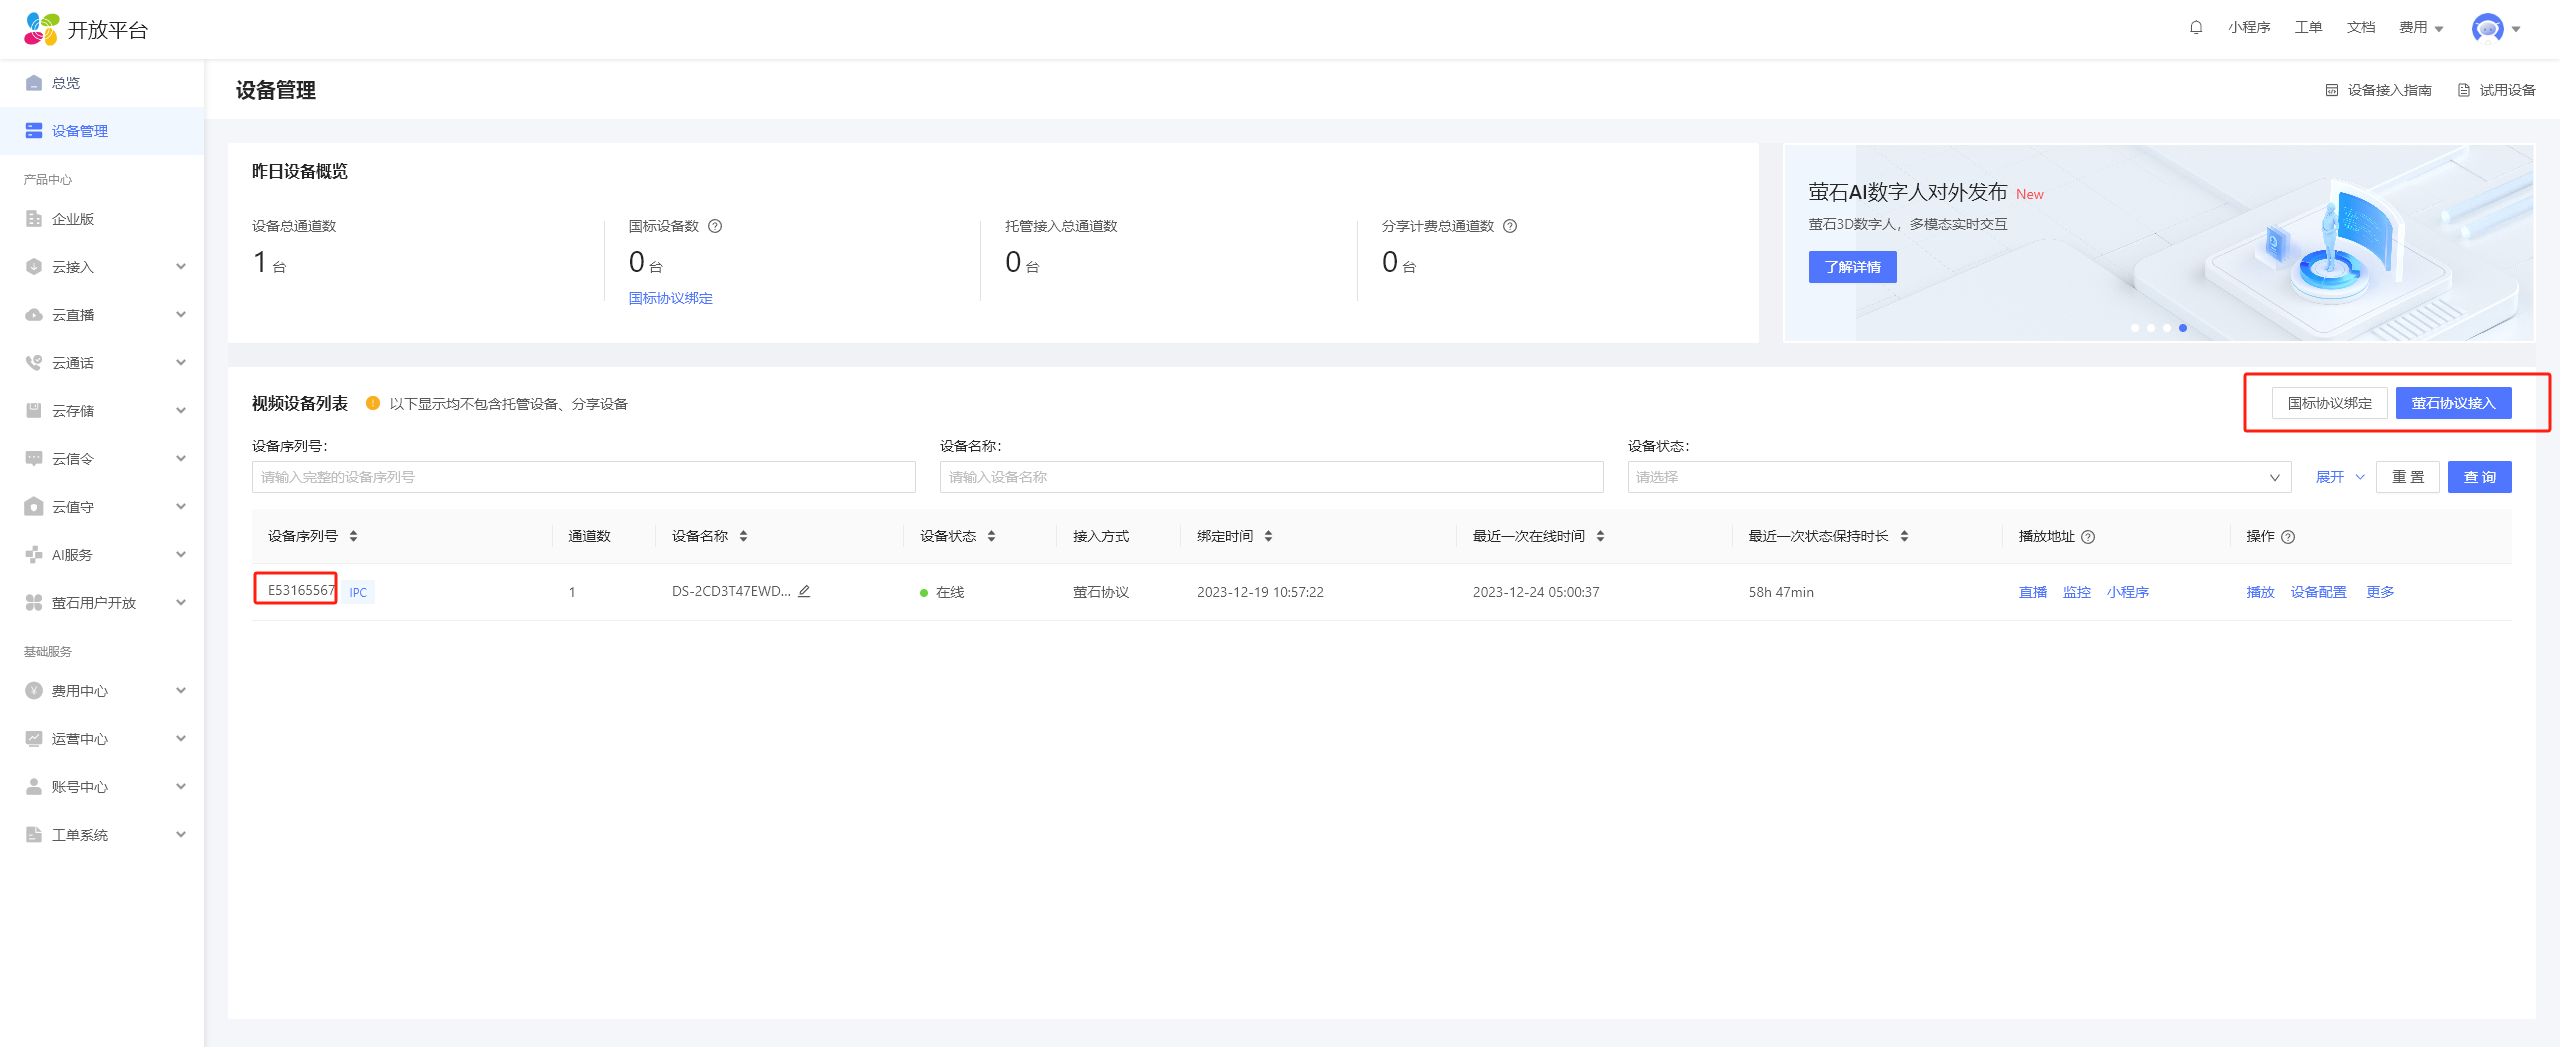Image resolution: width=2560 pixels, height=1047 pixels.
Task: Click the 国标协议绑定 link under overview
Action: (x=670, y=298)
